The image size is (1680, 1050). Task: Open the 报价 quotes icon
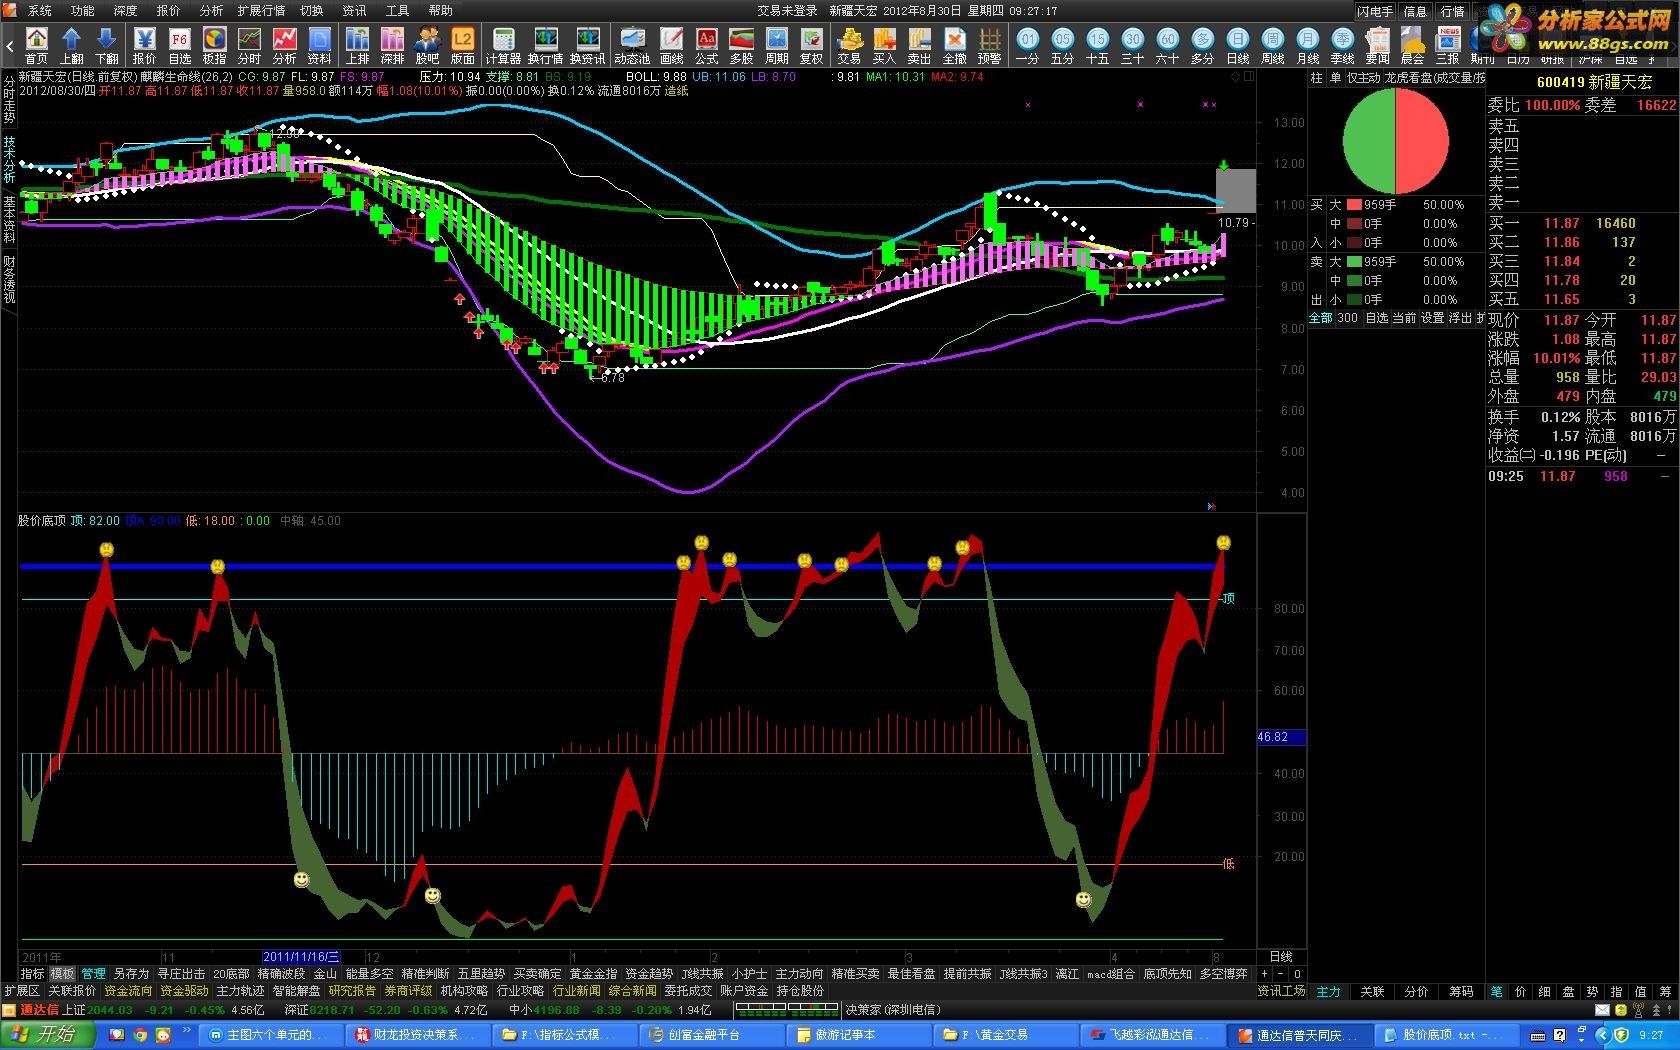point(144,46)
